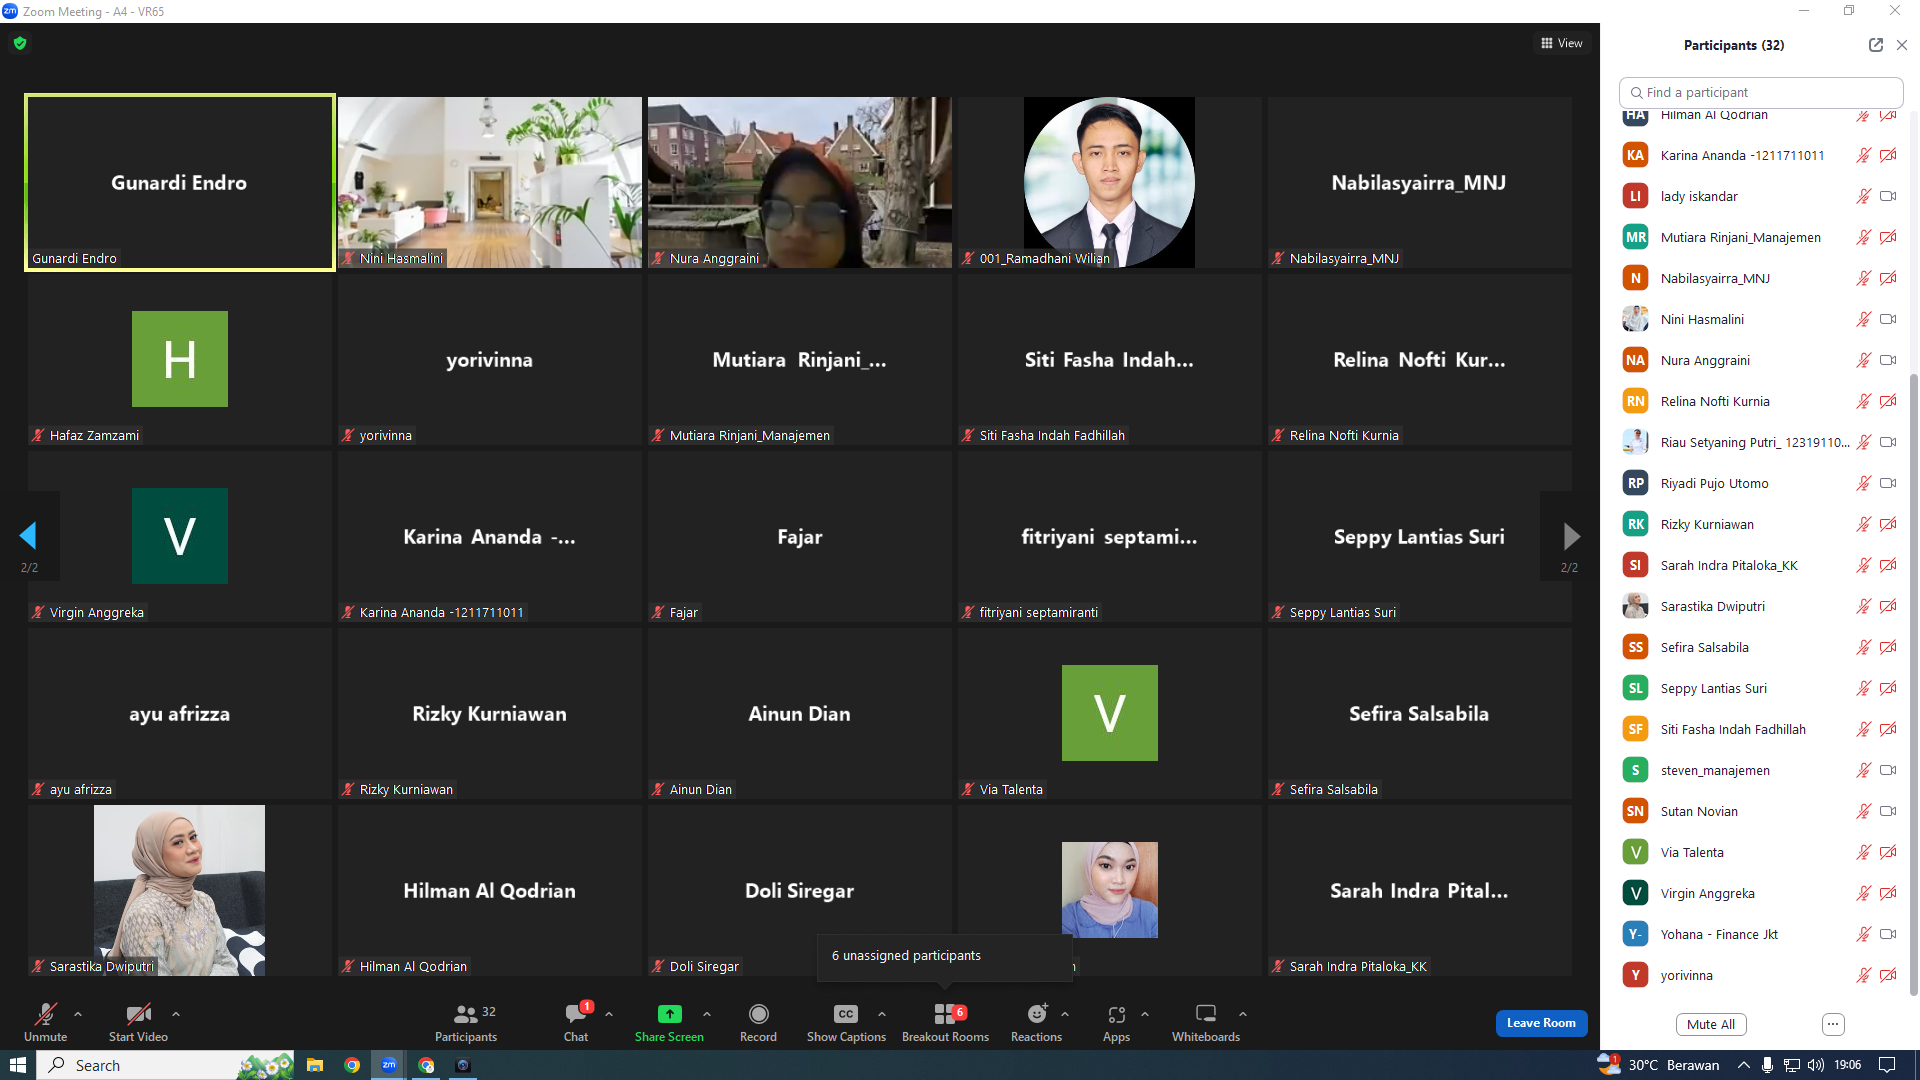Image resolution: width=1920 pixels, height=1080 pixels.
Task: Click the Unmute microphone icon
Action: point(45,1014)
